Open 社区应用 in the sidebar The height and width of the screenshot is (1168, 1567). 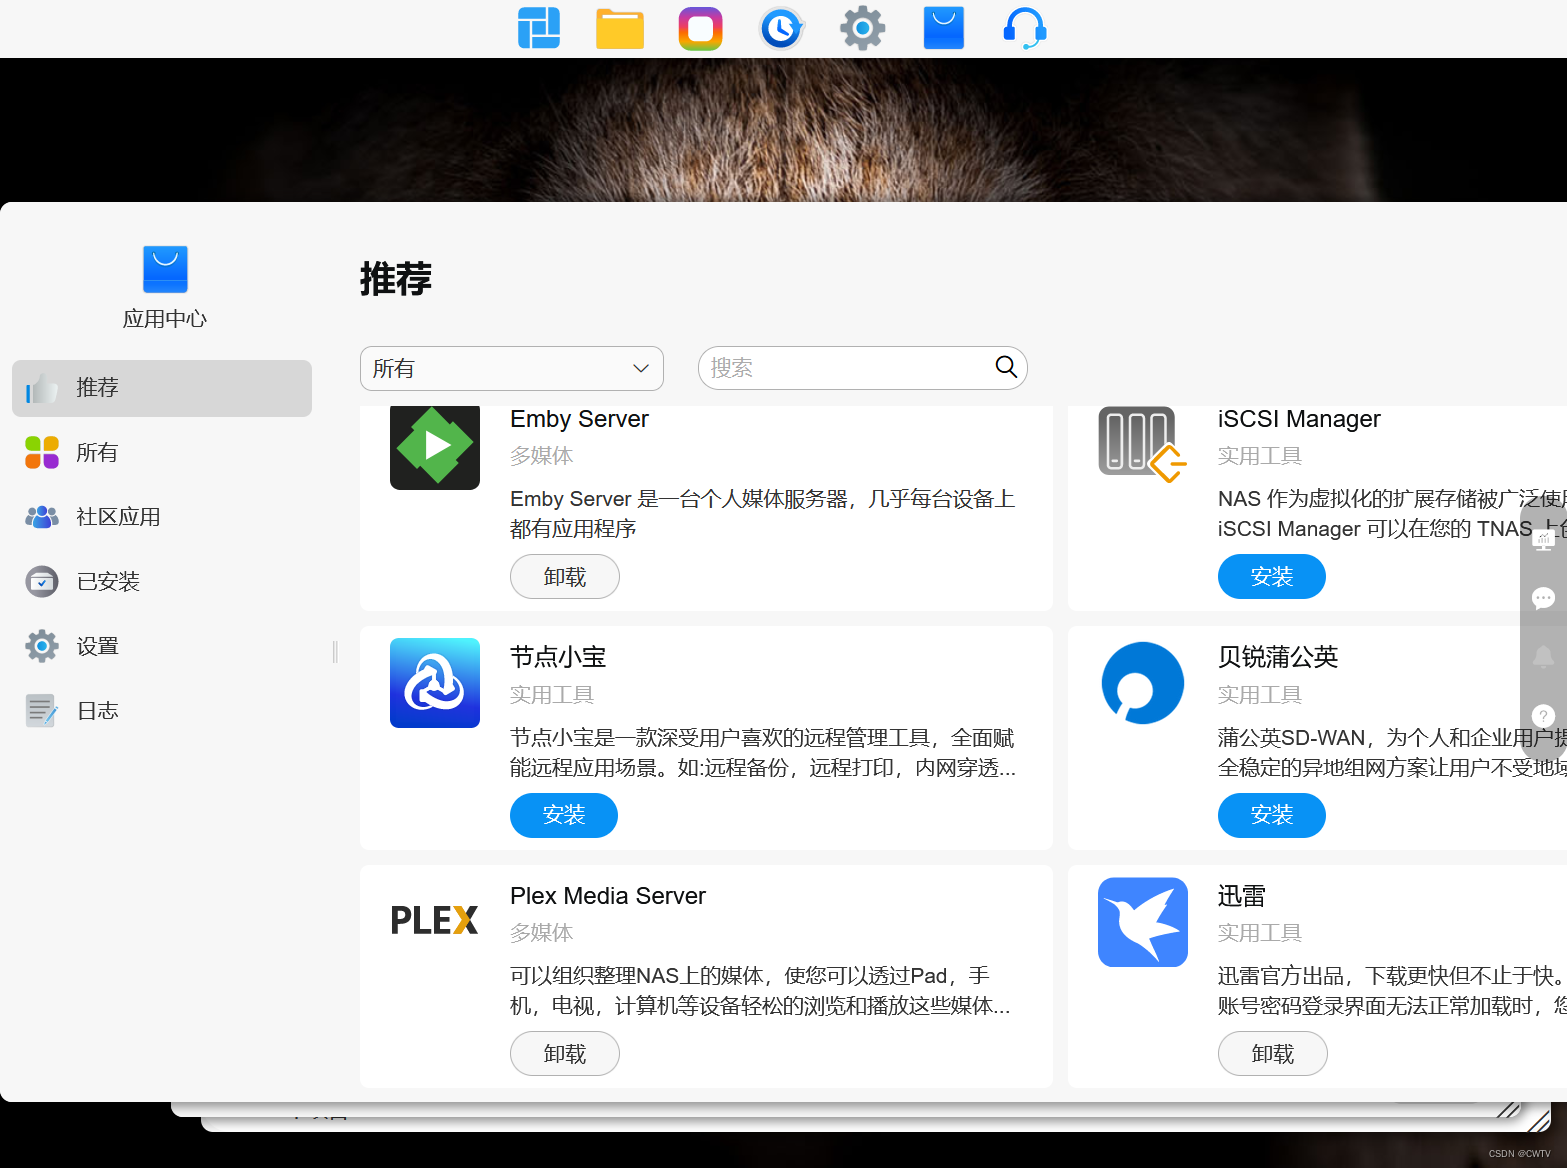pyautogui.click(x=162, y=517)
